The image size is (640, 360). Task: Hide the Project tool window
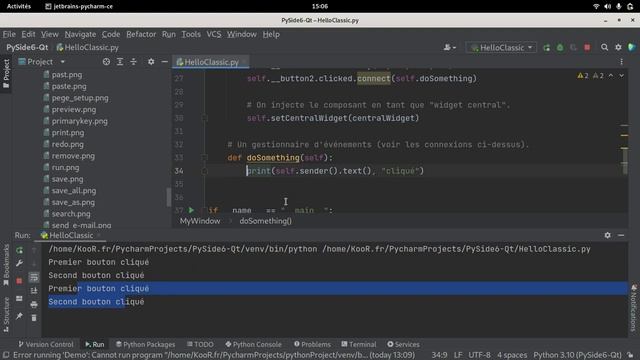164,62
